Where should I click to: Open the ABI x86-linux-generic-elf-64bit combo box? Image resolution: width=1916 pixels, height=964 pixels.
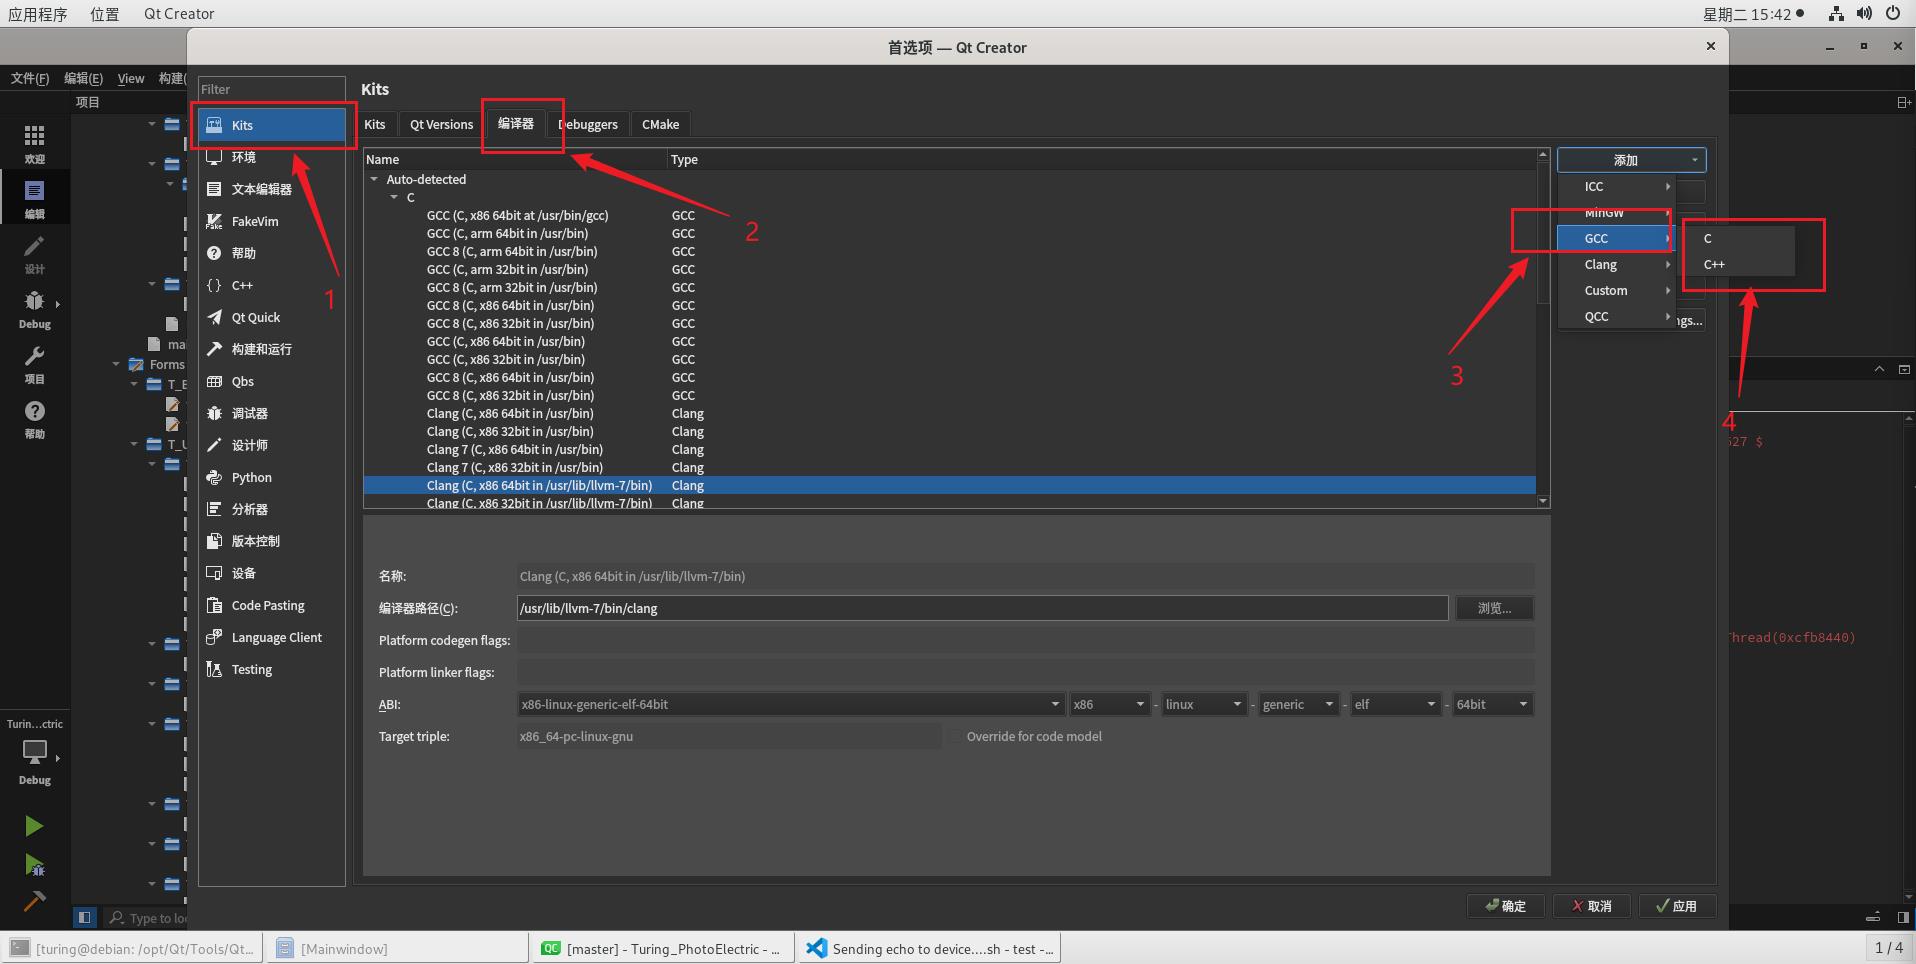[x=790, y=704]
